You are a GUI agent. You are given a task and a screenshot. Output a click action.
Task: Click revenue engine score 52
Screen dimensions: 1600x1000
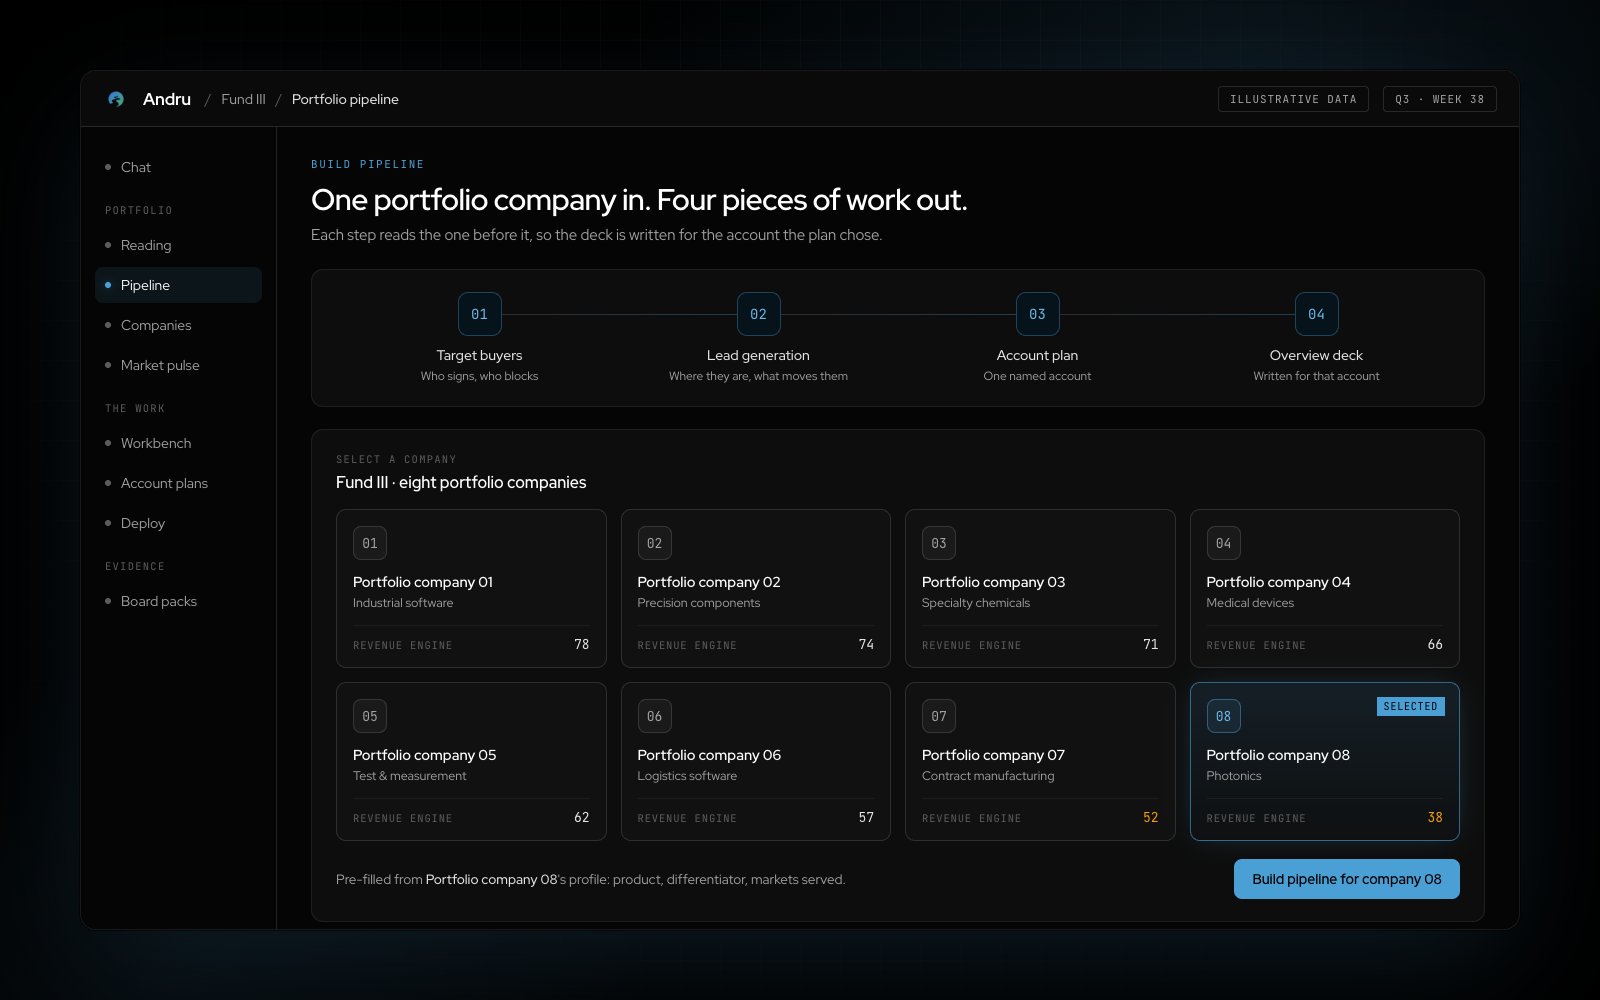(x=1150, y=817)
